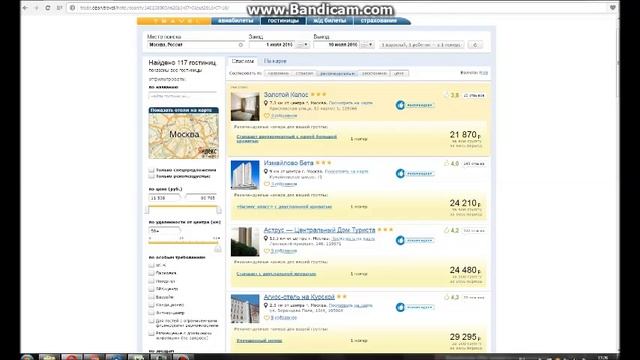640x360 pixels.
Task: Click favorites heart icon for Золотой Колос
Action: (x=267, y=116)
